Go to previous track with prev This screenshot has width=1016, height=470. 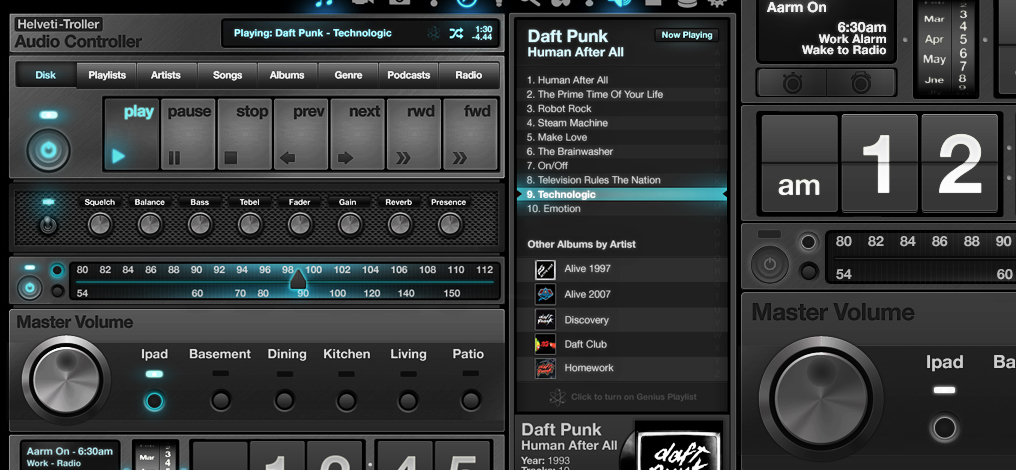(301, 134)
